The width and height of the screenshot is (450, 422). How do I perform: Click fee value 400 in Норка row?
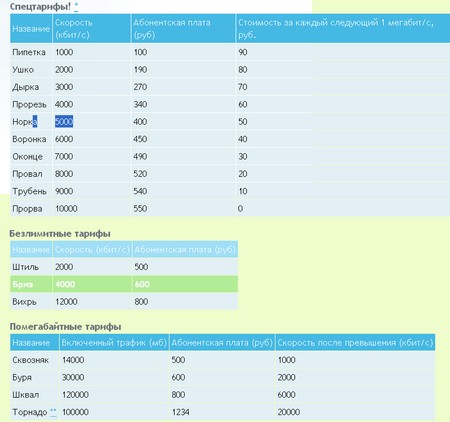(140, 122)
